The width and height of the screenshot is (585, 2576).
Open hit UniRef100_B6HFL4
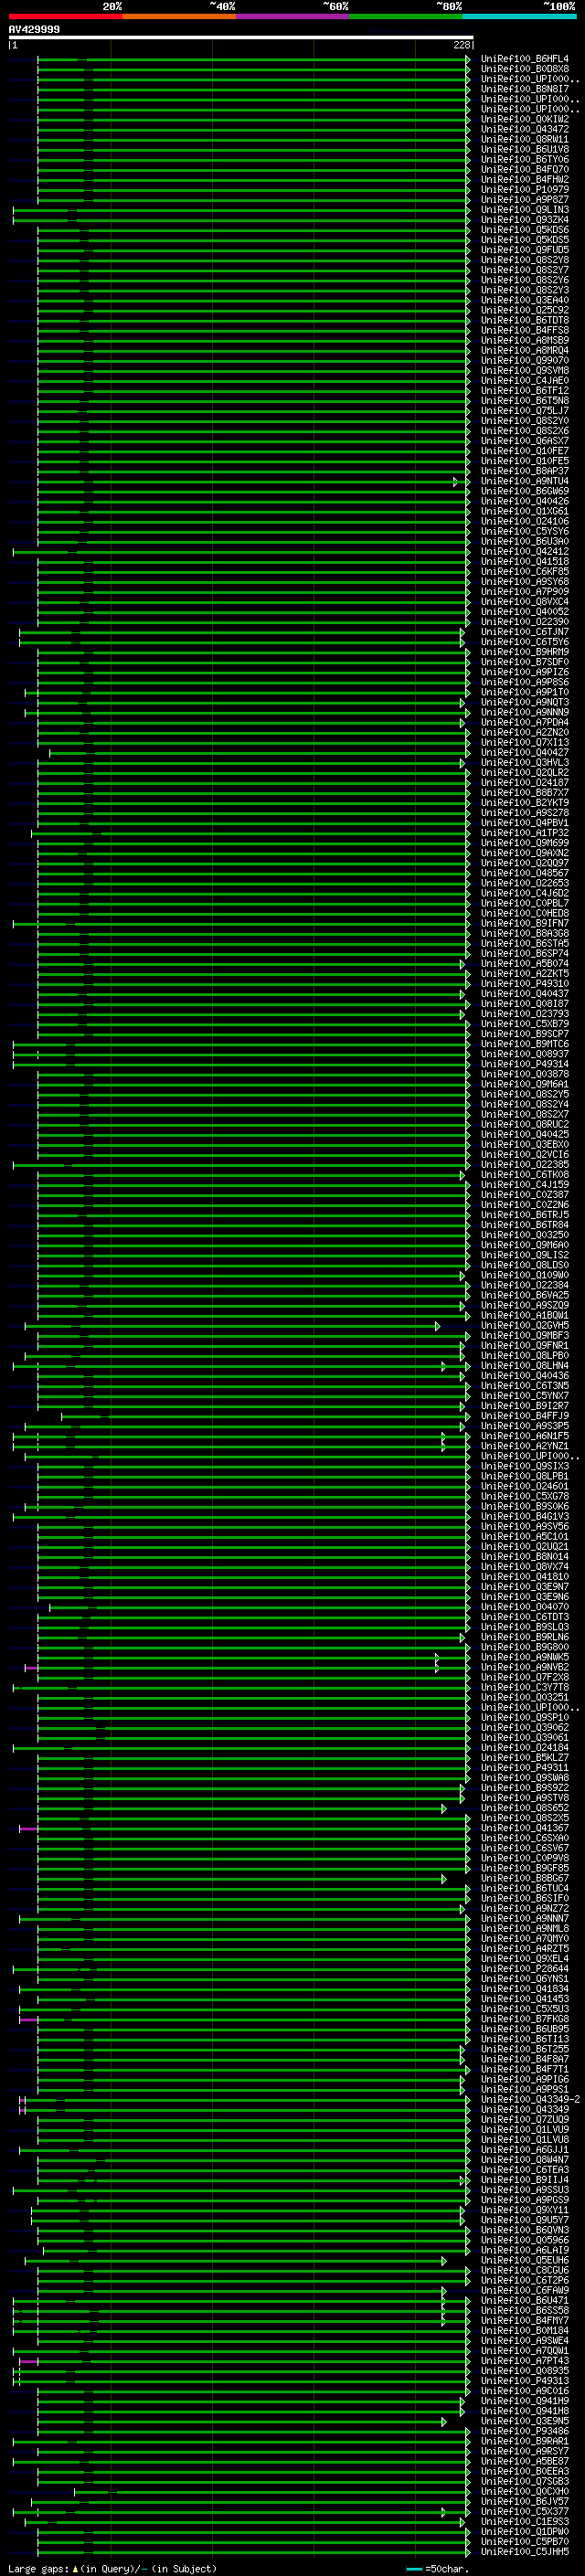pyautogui.click(x=525, y=59)
